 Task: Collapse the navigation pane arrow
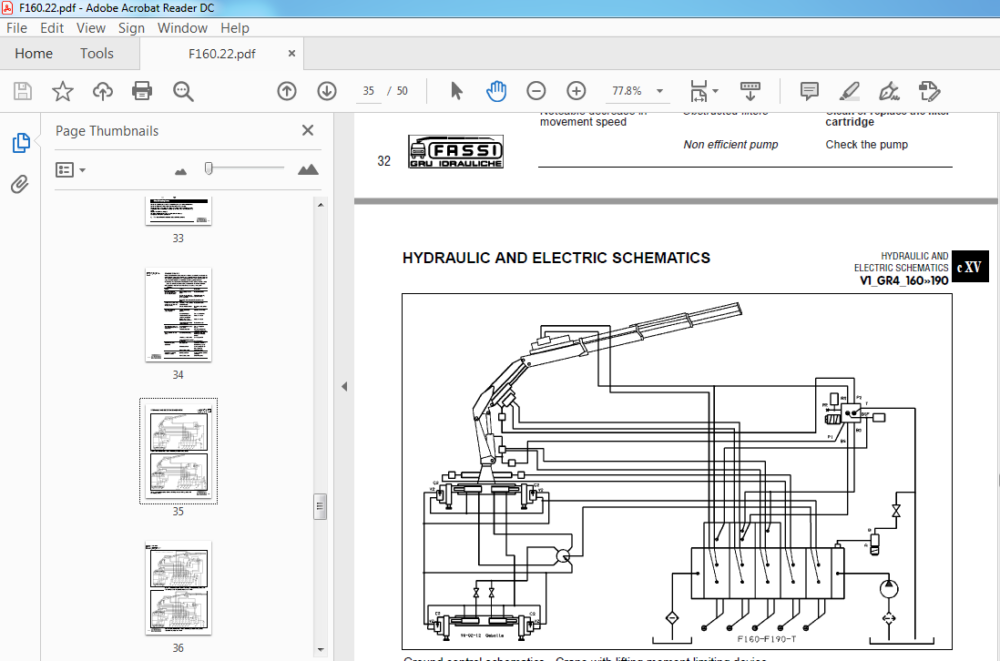coord(344,387)
